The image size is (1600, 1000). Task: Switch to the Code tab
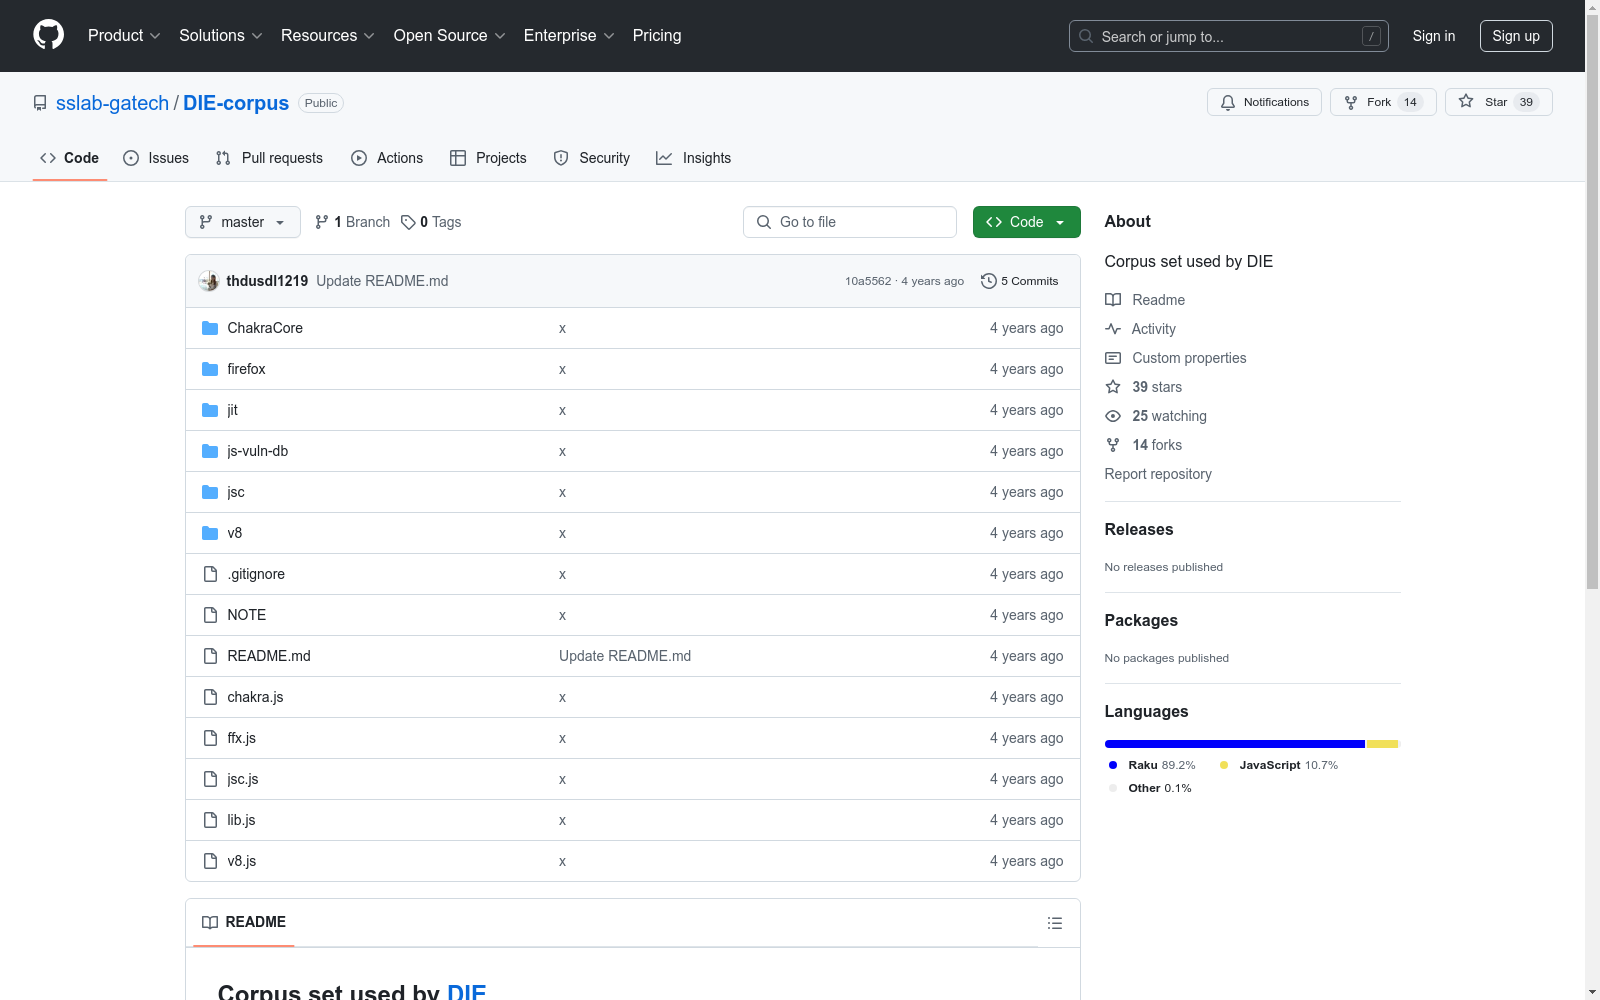[x=70, y=158]
